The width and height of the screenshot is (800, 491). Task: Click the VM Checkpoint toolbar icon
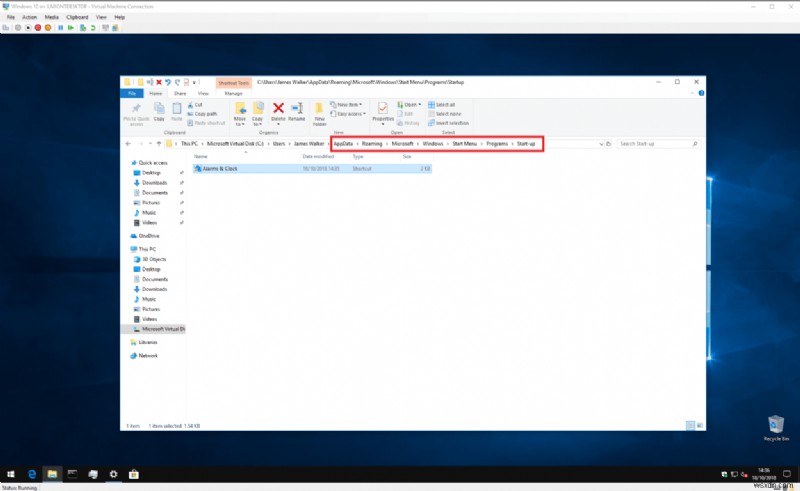[83, 28]
